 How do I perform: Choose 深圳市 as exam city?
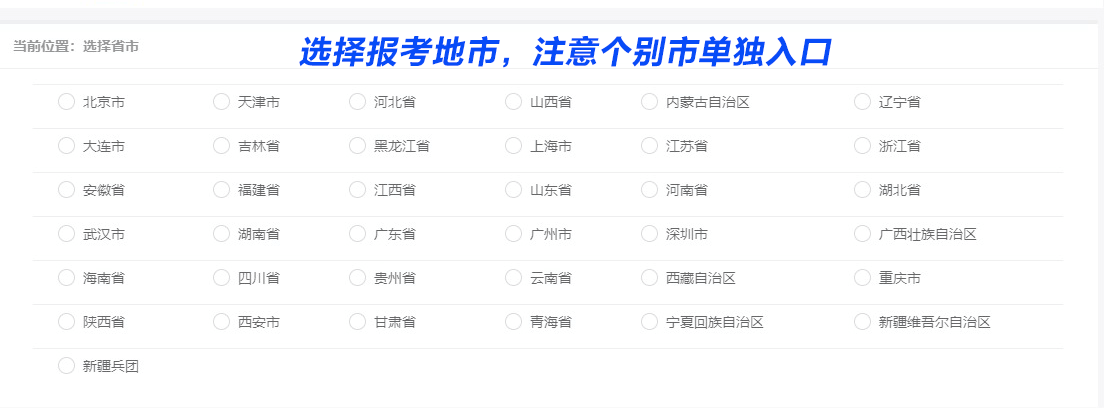click(650, 234)
